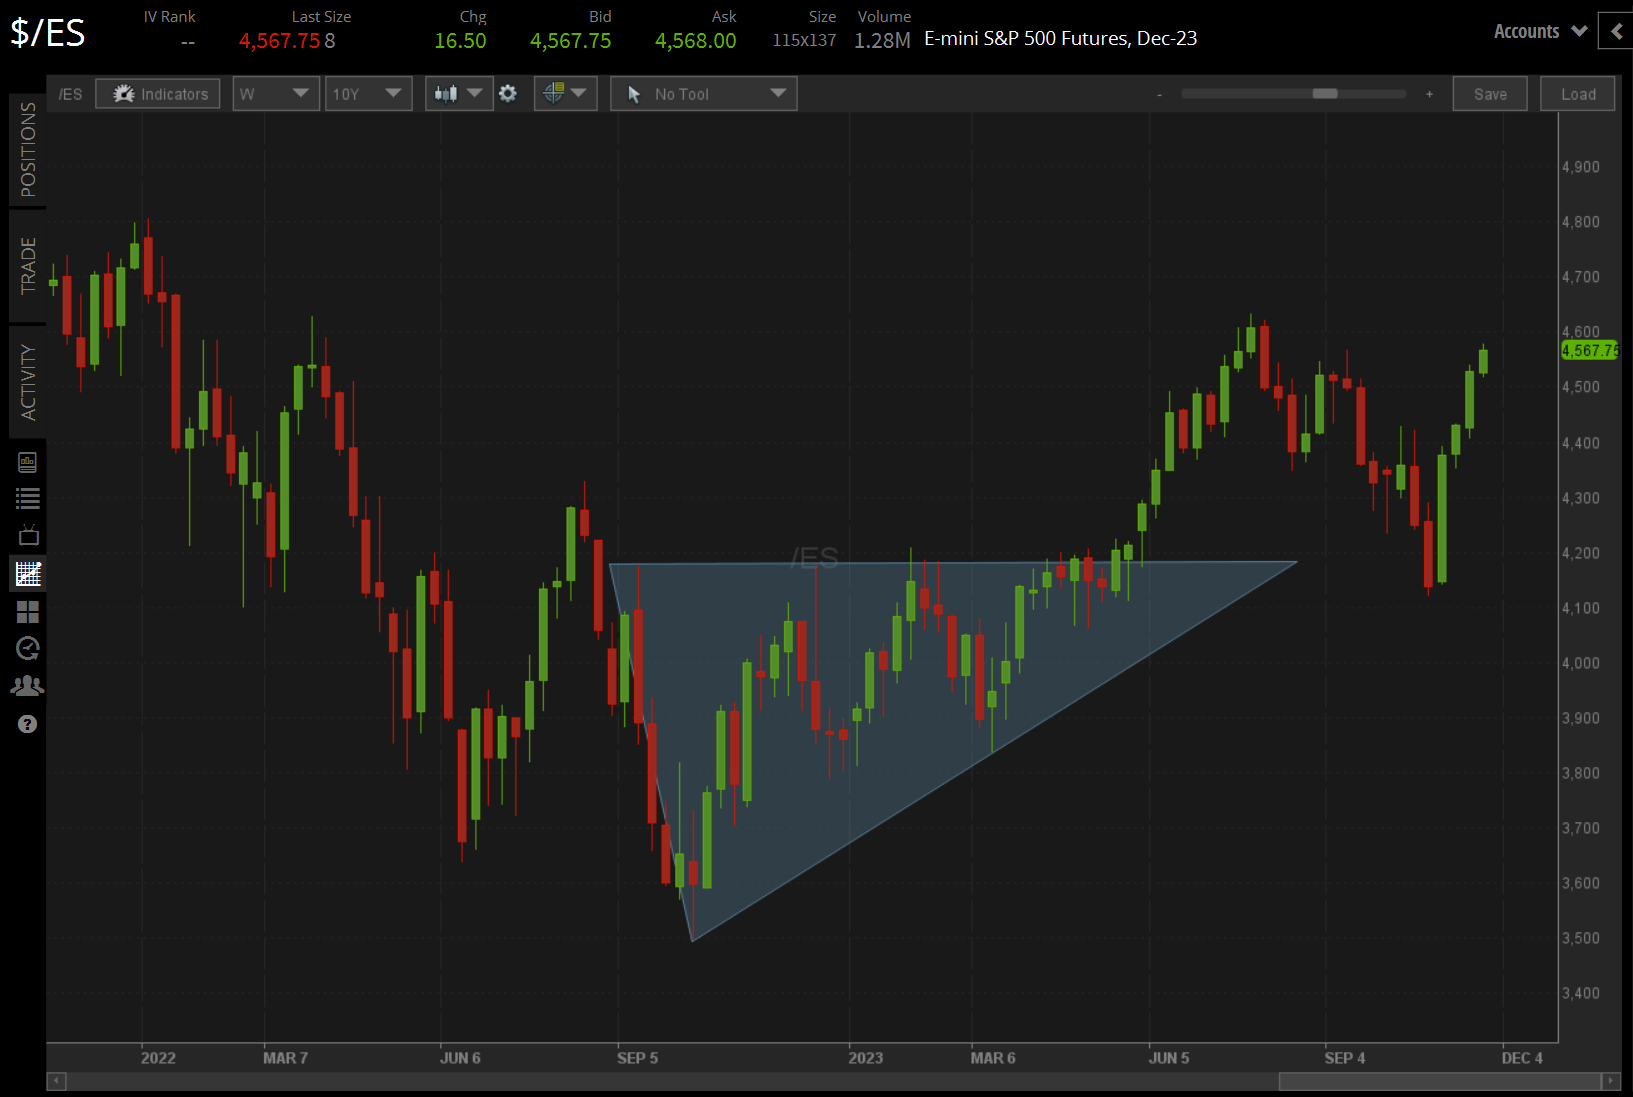Open the Scan list icon in sidebar
Viewport: 1633px width, 1097px height.
click(27, 498)
